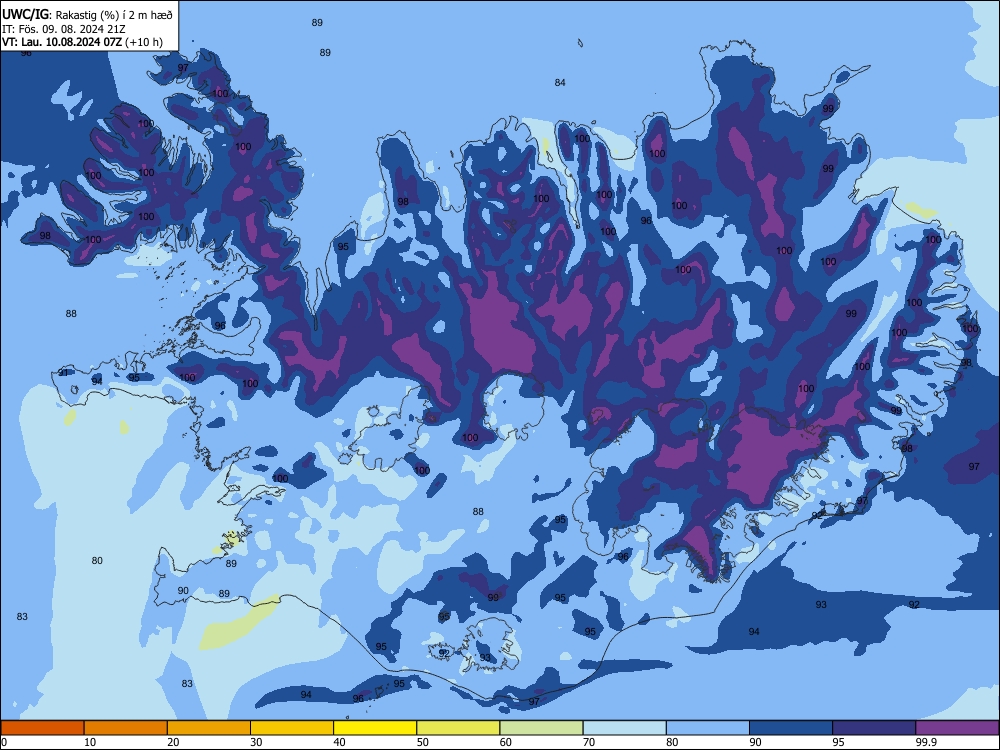Image resolution: width=1000 pixels, height=750 pixels.
Task: Click the '50' legend tick label
Action: [x=423, y=742]
